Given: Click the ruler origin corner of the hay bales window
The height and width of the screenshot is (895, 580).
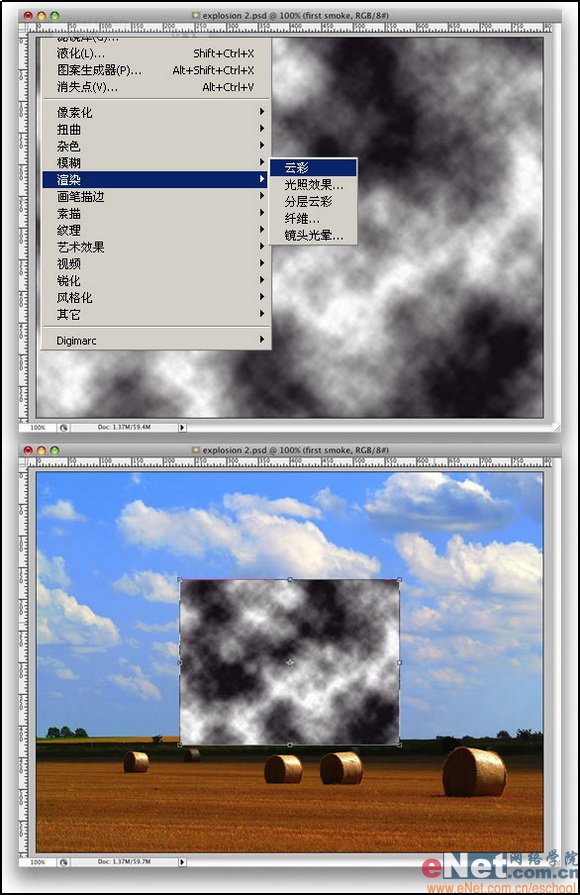Looking at the screenshot, I should pyautogui.click(x=23, y=462).
